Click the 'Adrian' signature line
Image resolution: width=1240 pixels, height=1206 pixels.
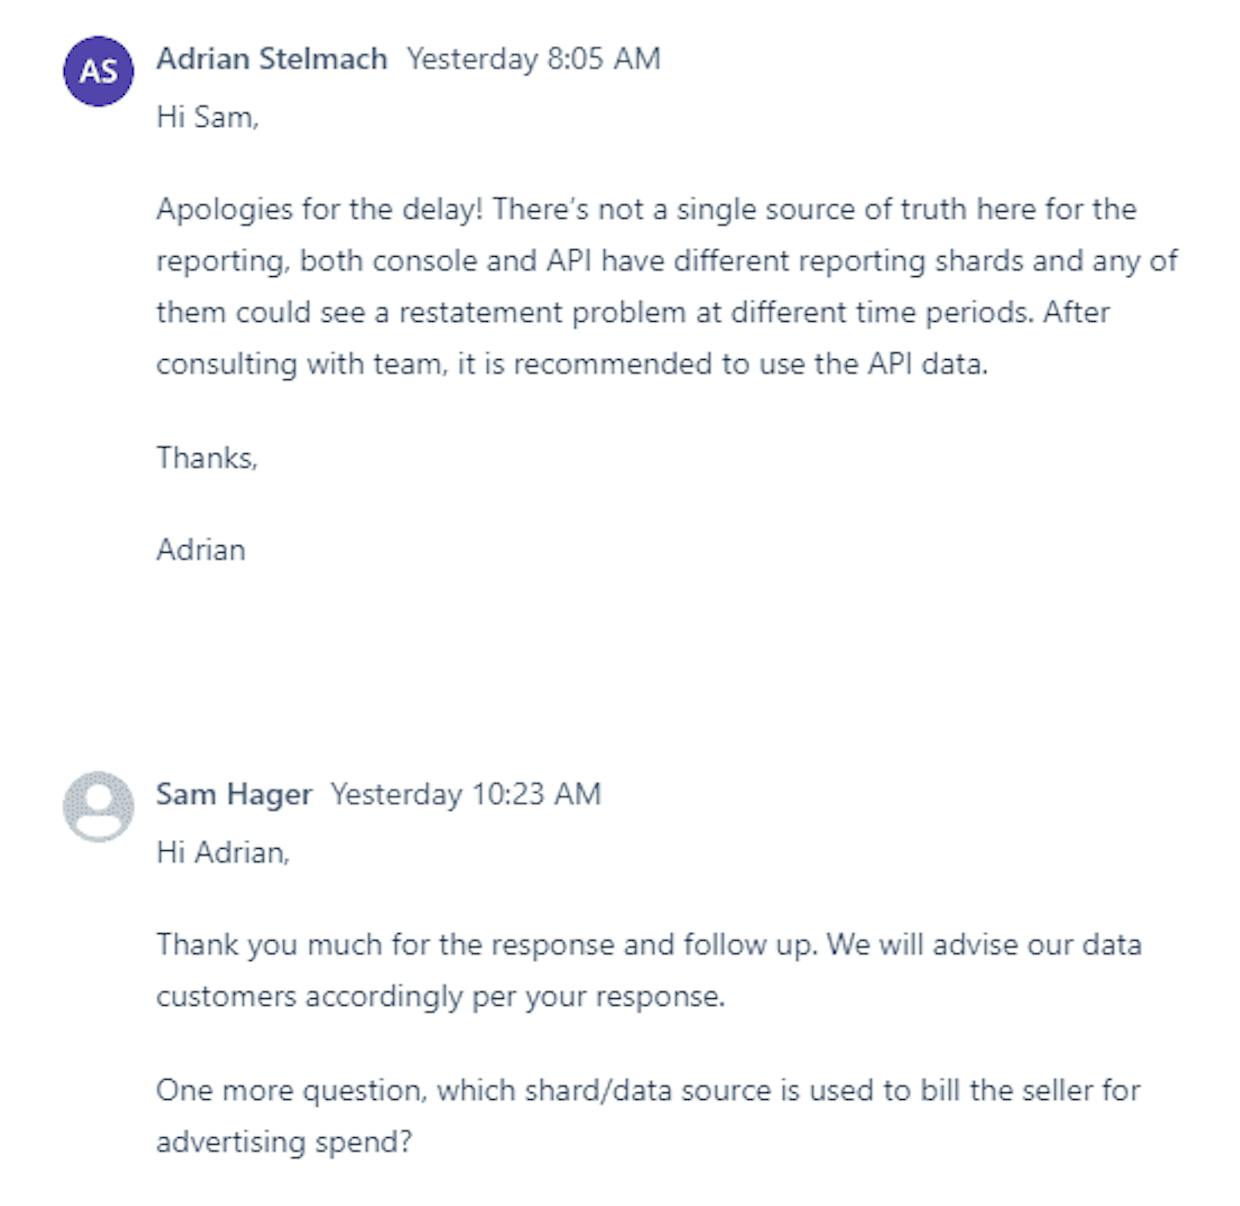(201, 550)
